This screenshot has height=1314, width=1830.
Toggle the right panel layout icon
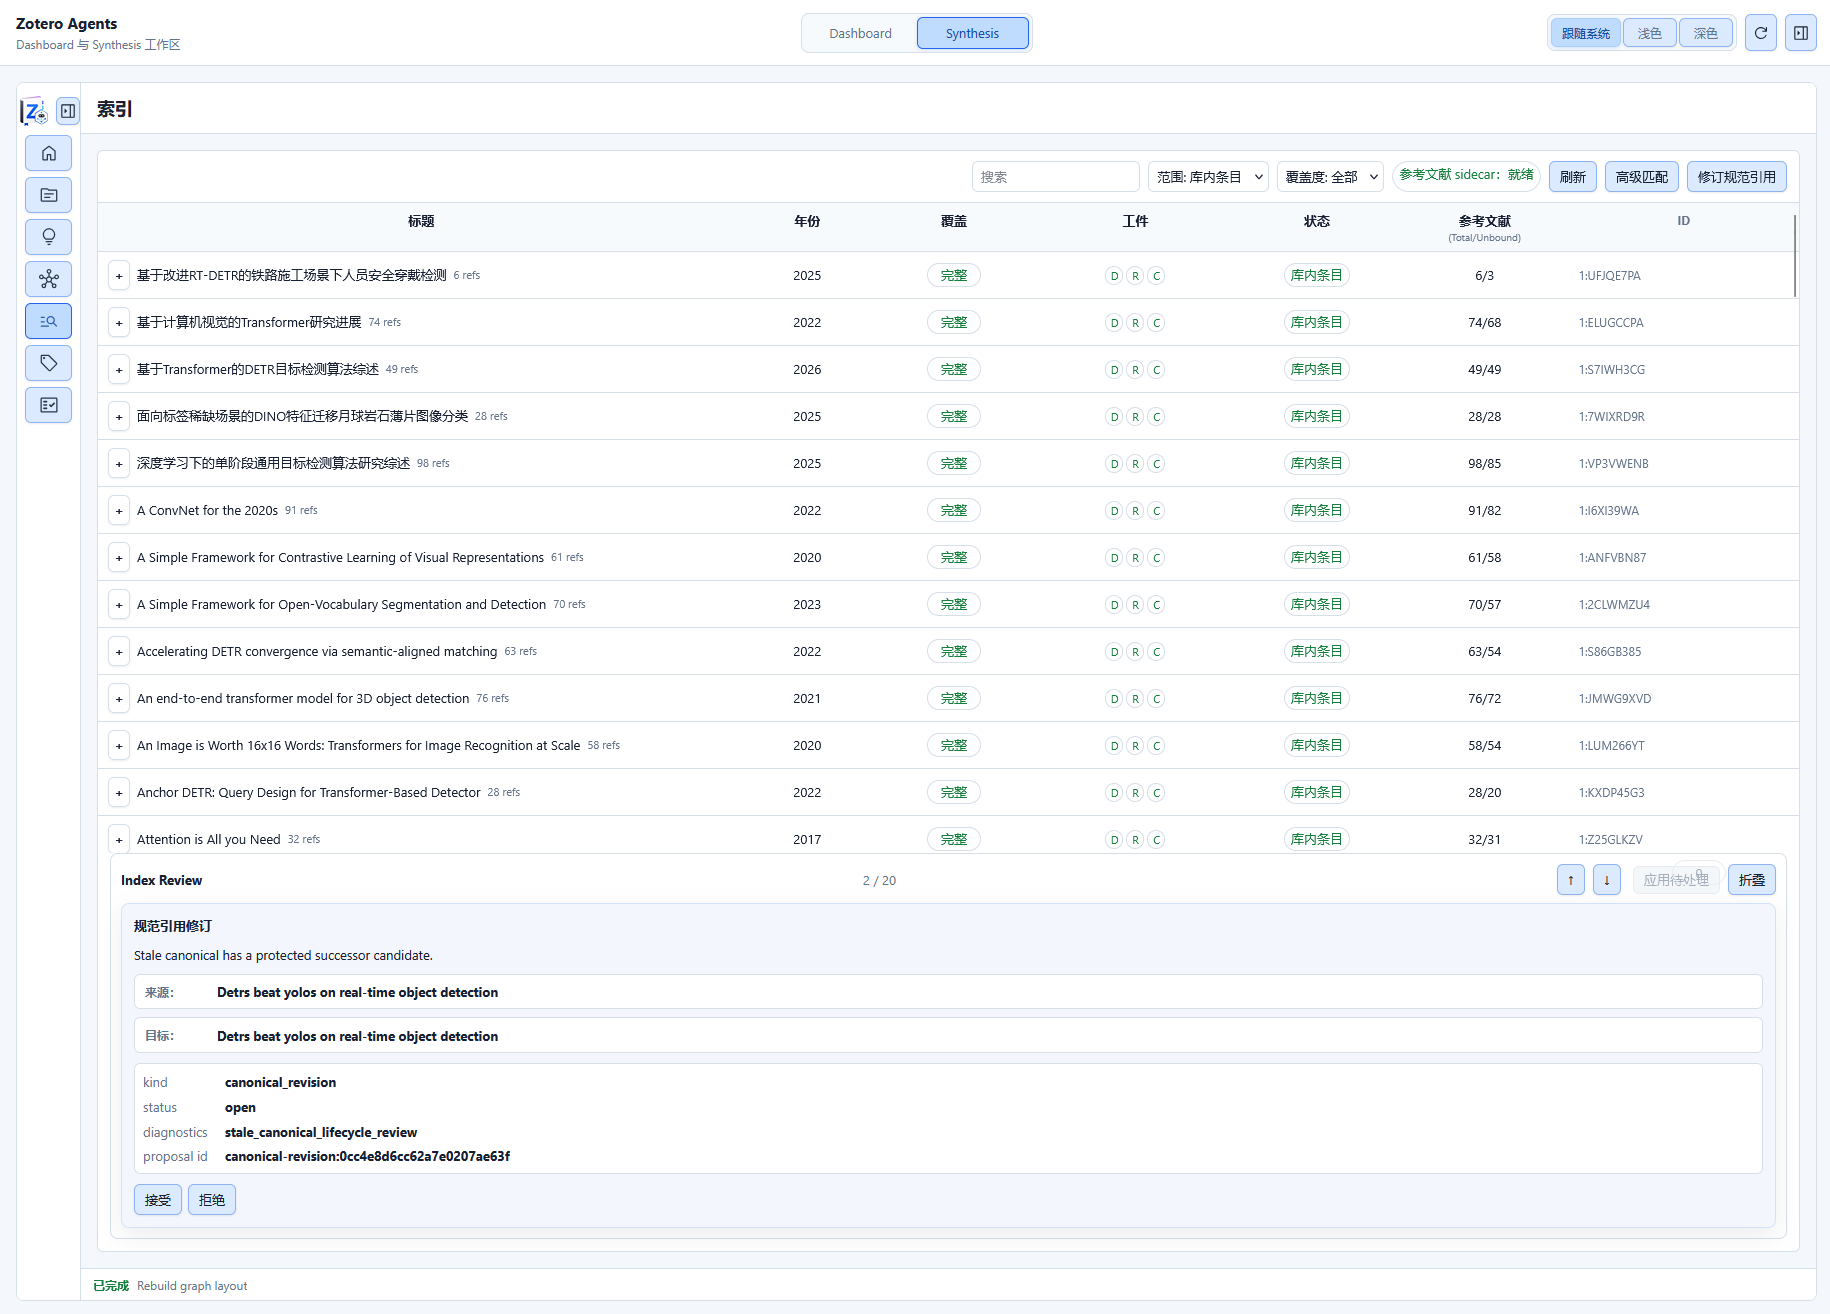[1800, 33]
